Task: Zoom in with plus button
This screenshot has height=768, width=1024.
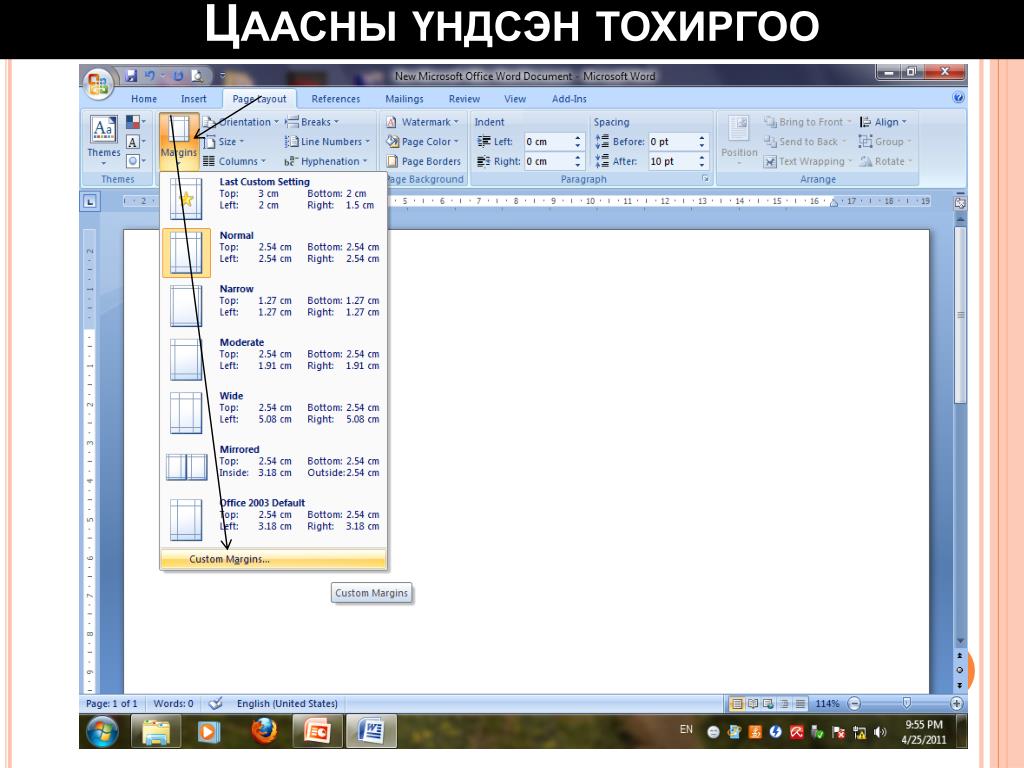Action: pyautogui.click(x=956, y=703)
